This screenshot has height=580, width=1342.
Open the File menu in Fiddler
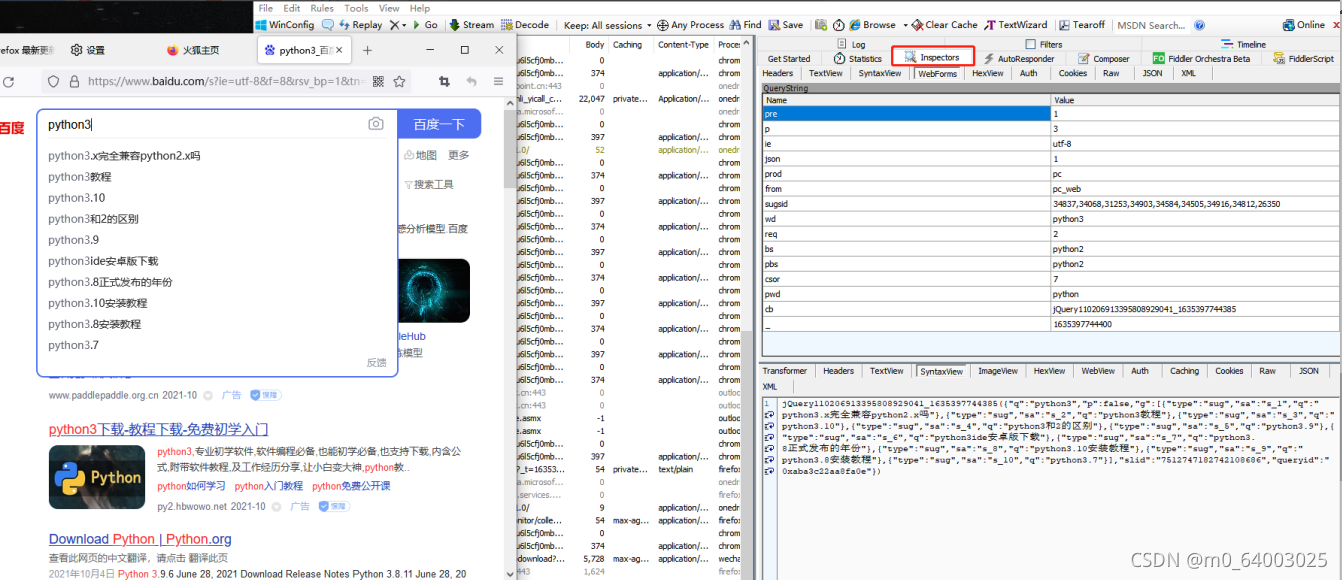pyautogui.click(x=266, y=8)
